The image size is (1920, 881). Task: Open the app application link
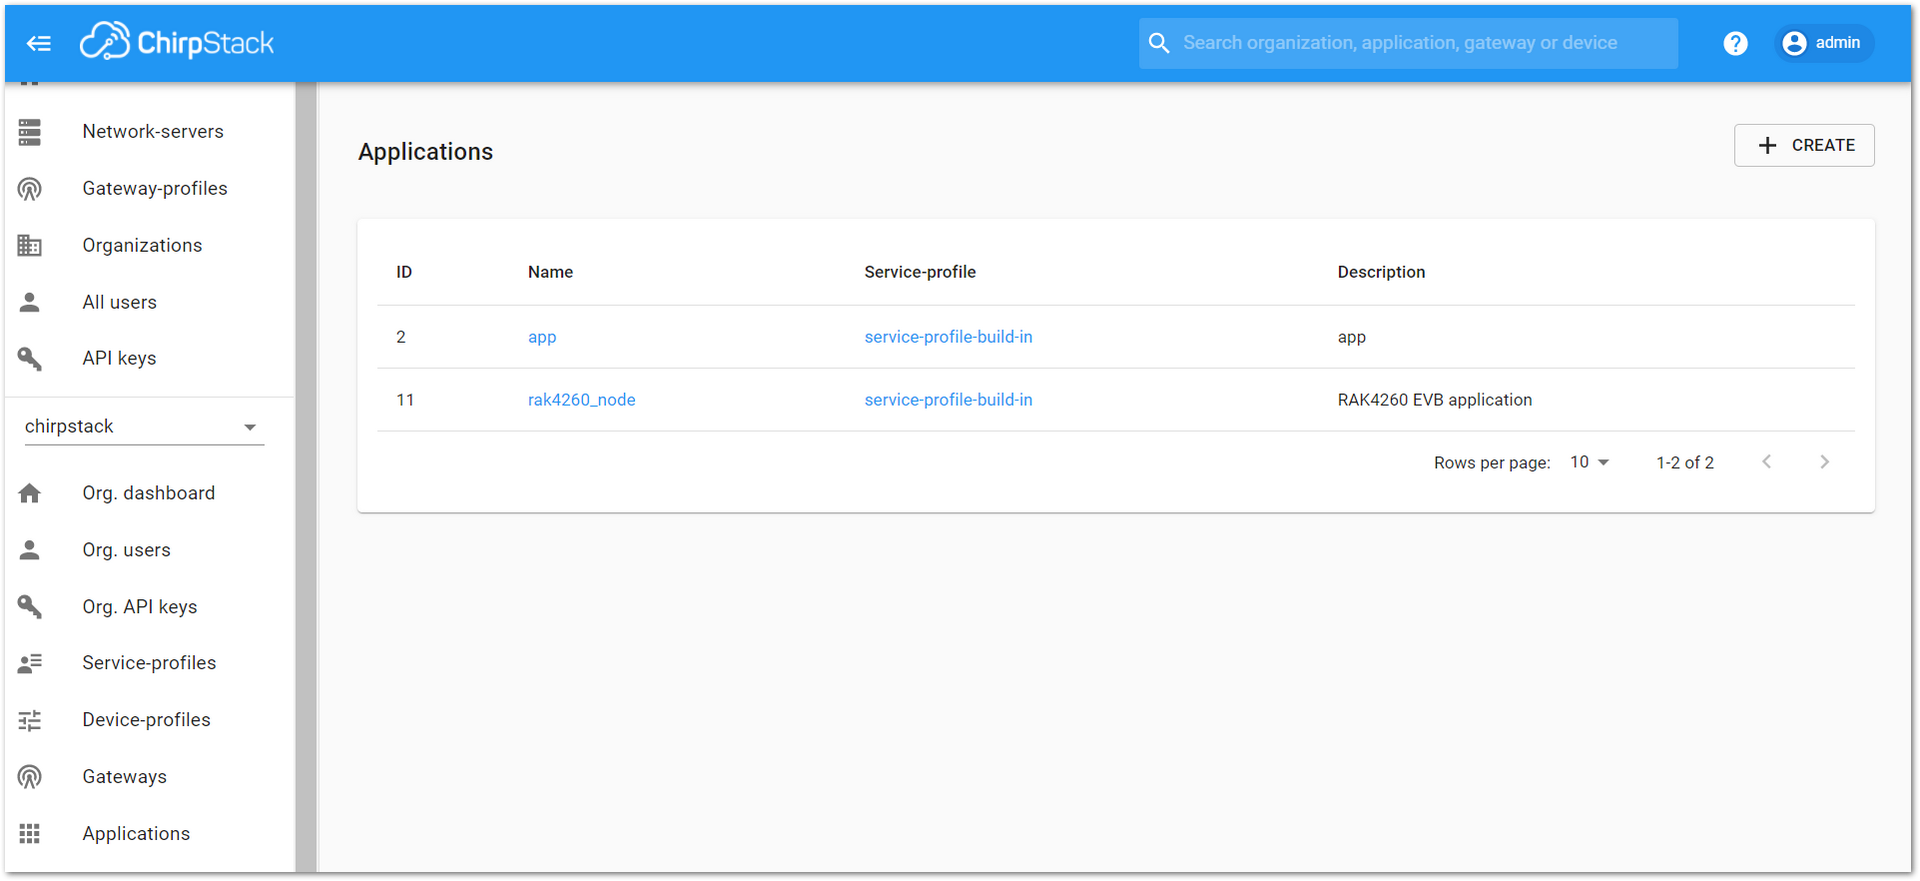[542, 337]
